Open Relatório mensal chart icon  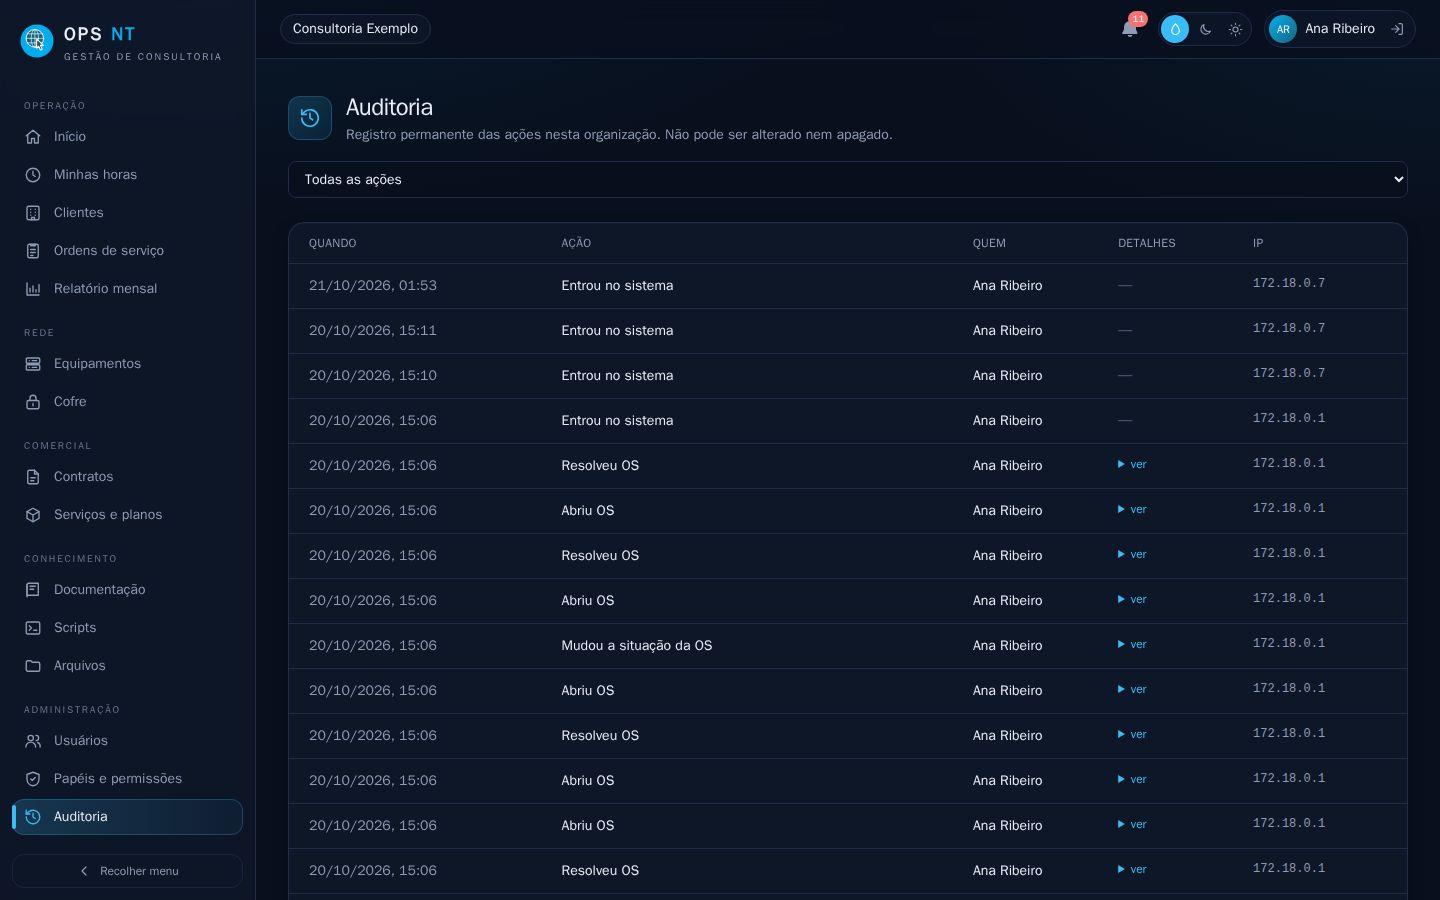click(x=33, y=288)
